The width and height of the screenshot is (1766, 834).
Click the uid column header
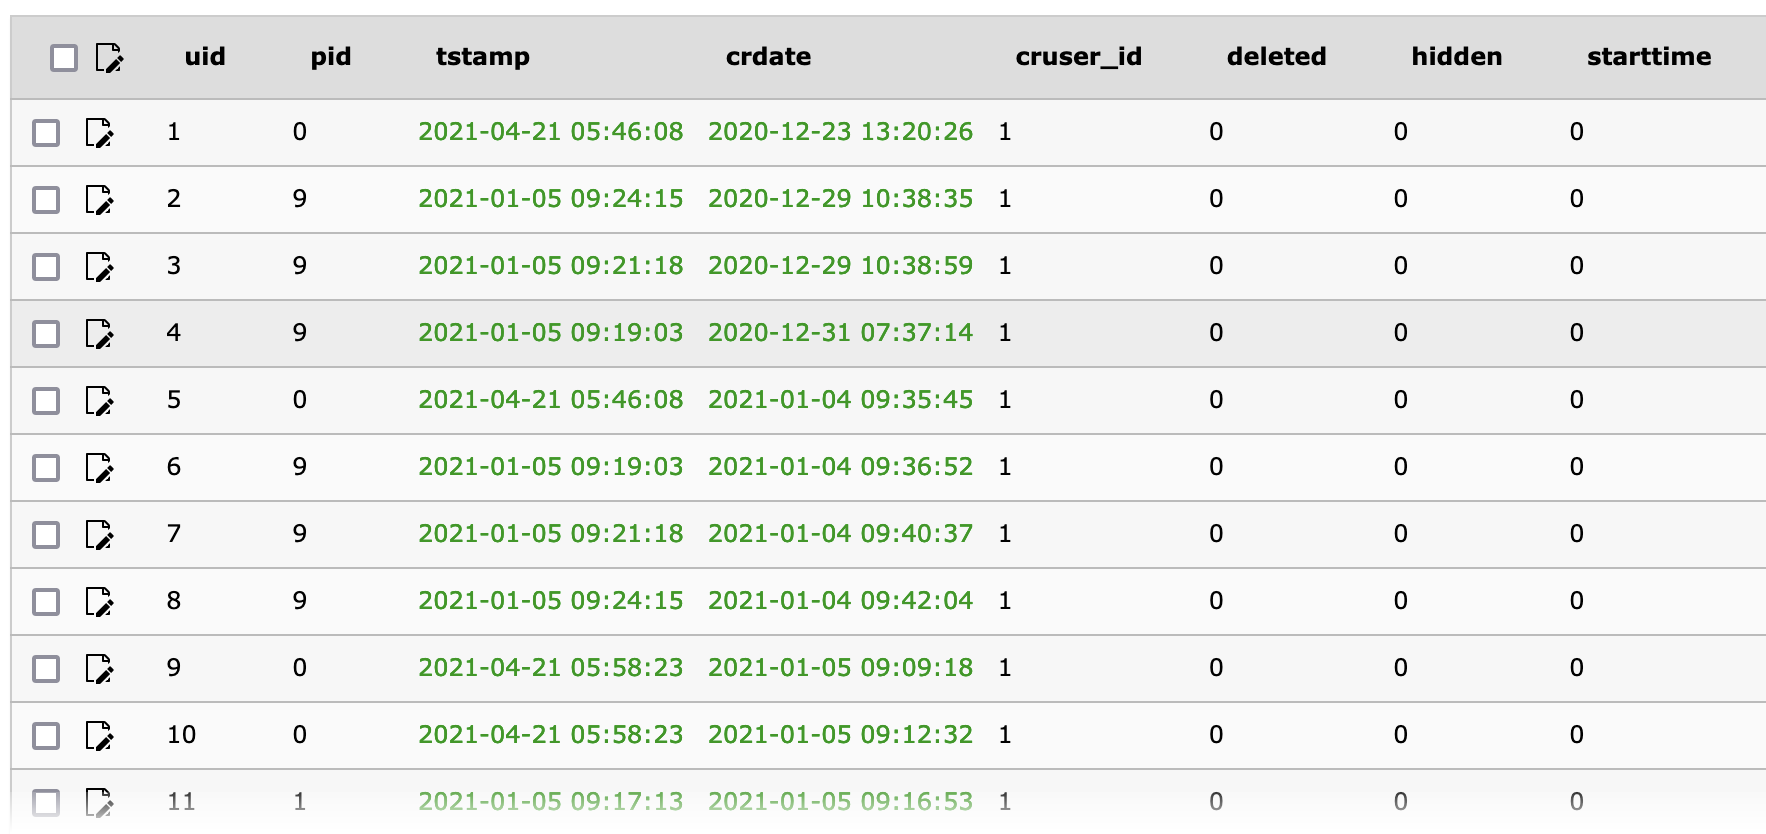coord(205,57)
